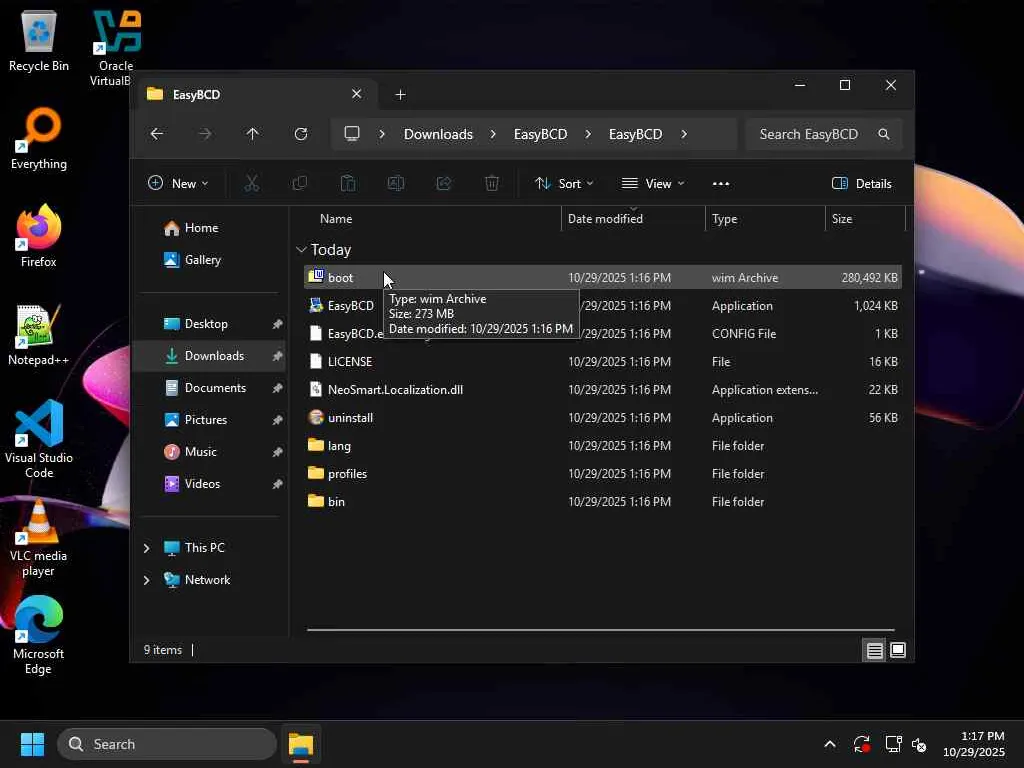Viewport: 1024px width, 768px height.
Task: Click the Refresh icon in navigation bar
Action: (x=300, y=134)
